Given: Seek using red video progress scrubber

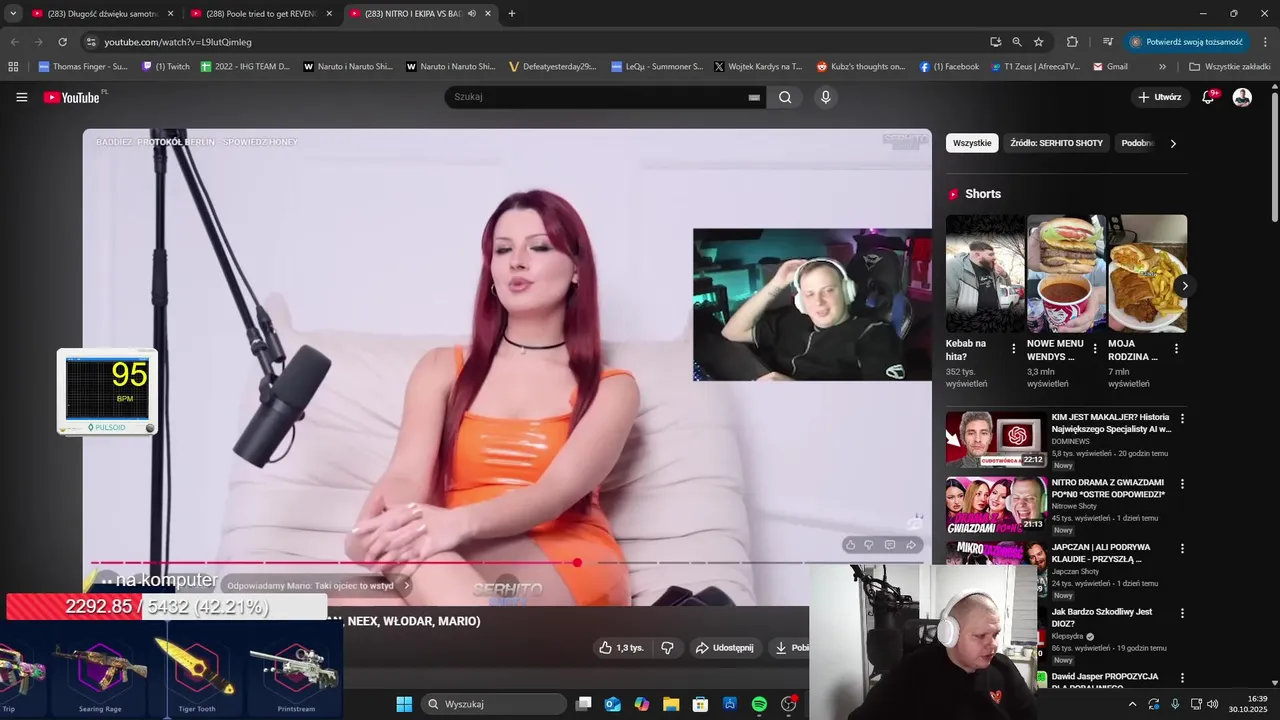Looking at the screenshot, I should 577,563.
